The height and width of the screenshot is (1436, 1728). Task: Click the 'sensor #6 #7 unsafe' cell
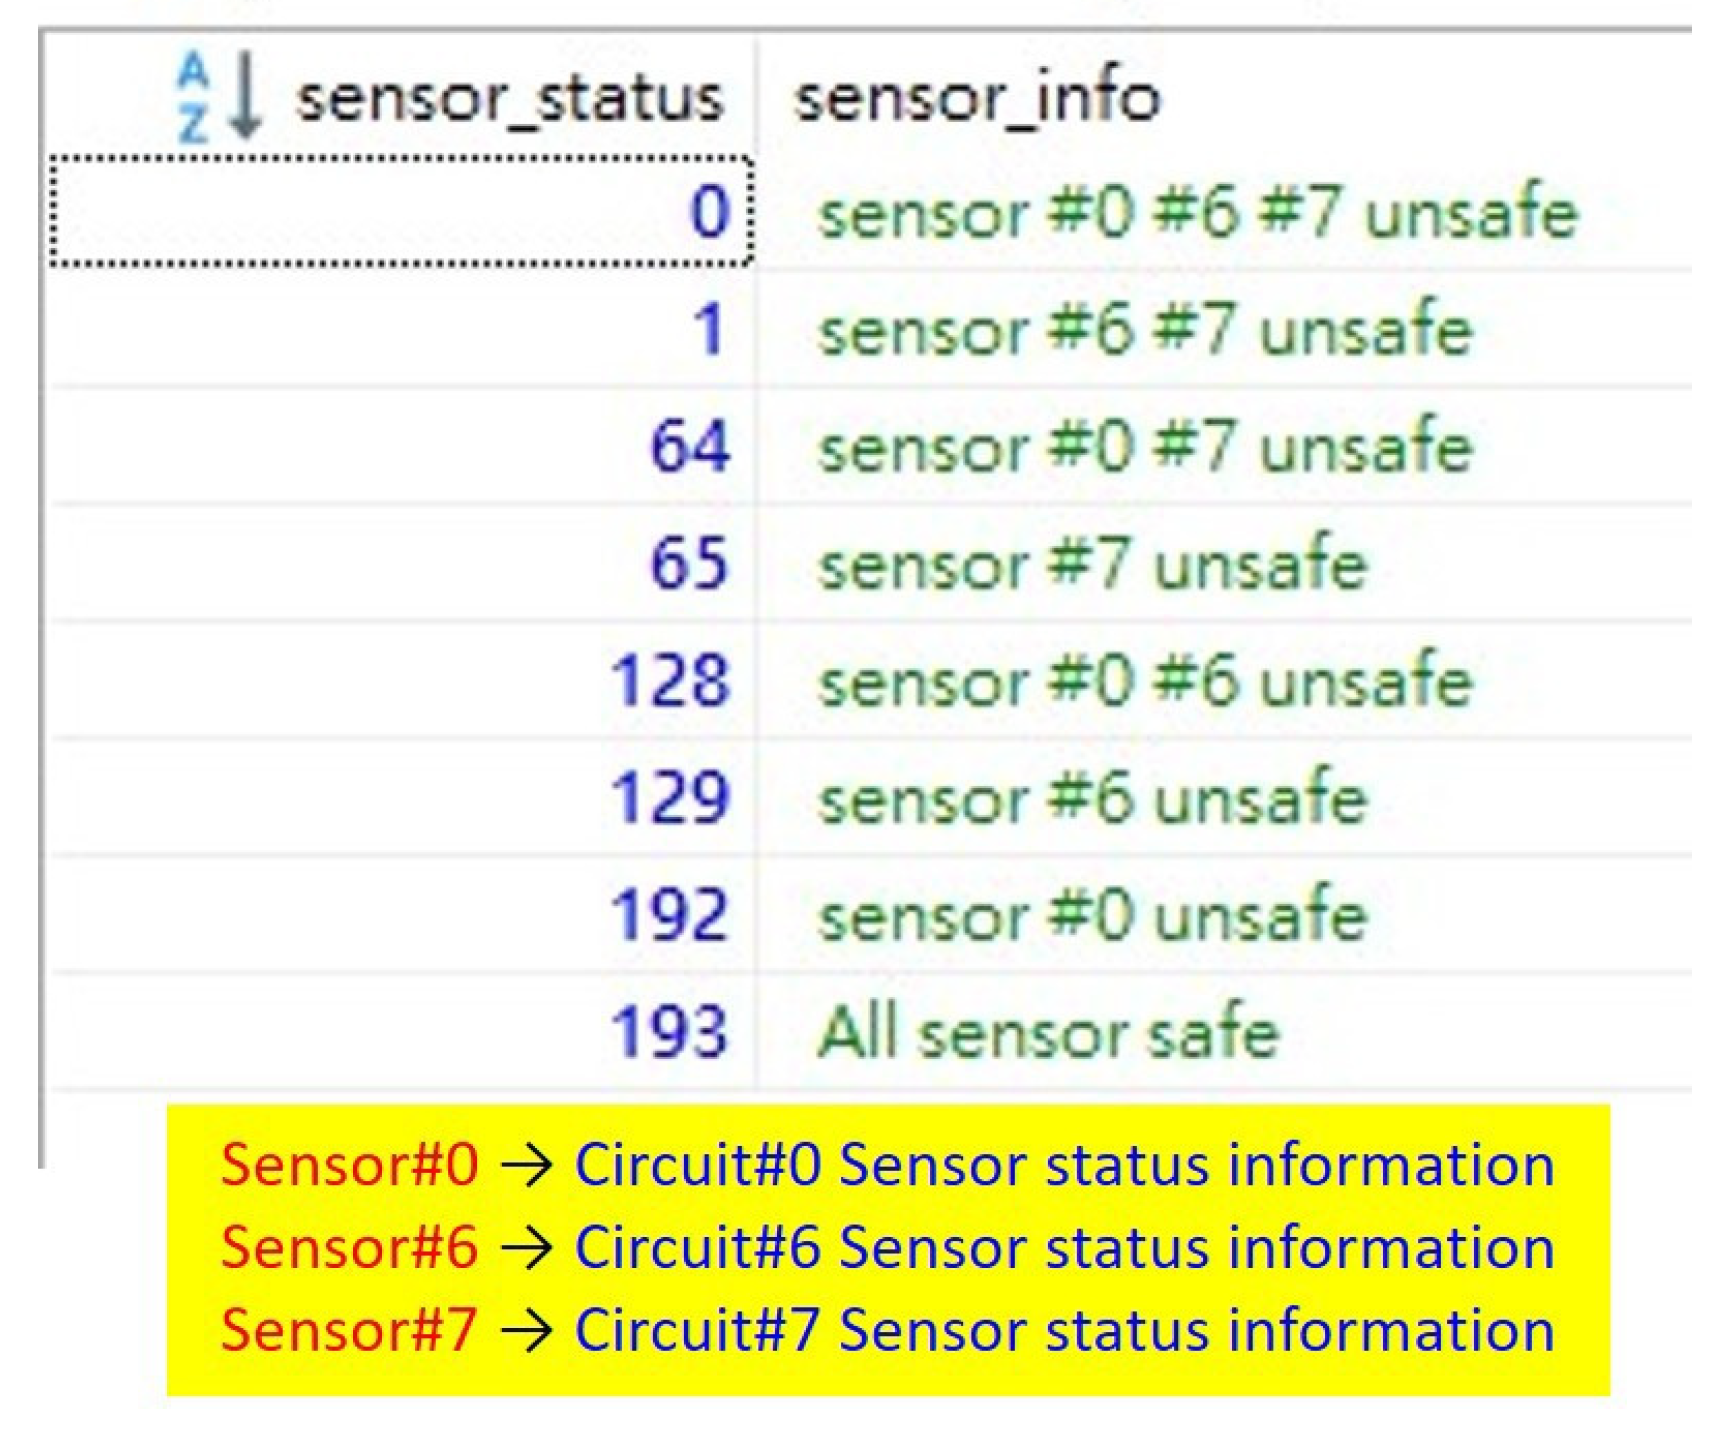(x=1145, y=330)
